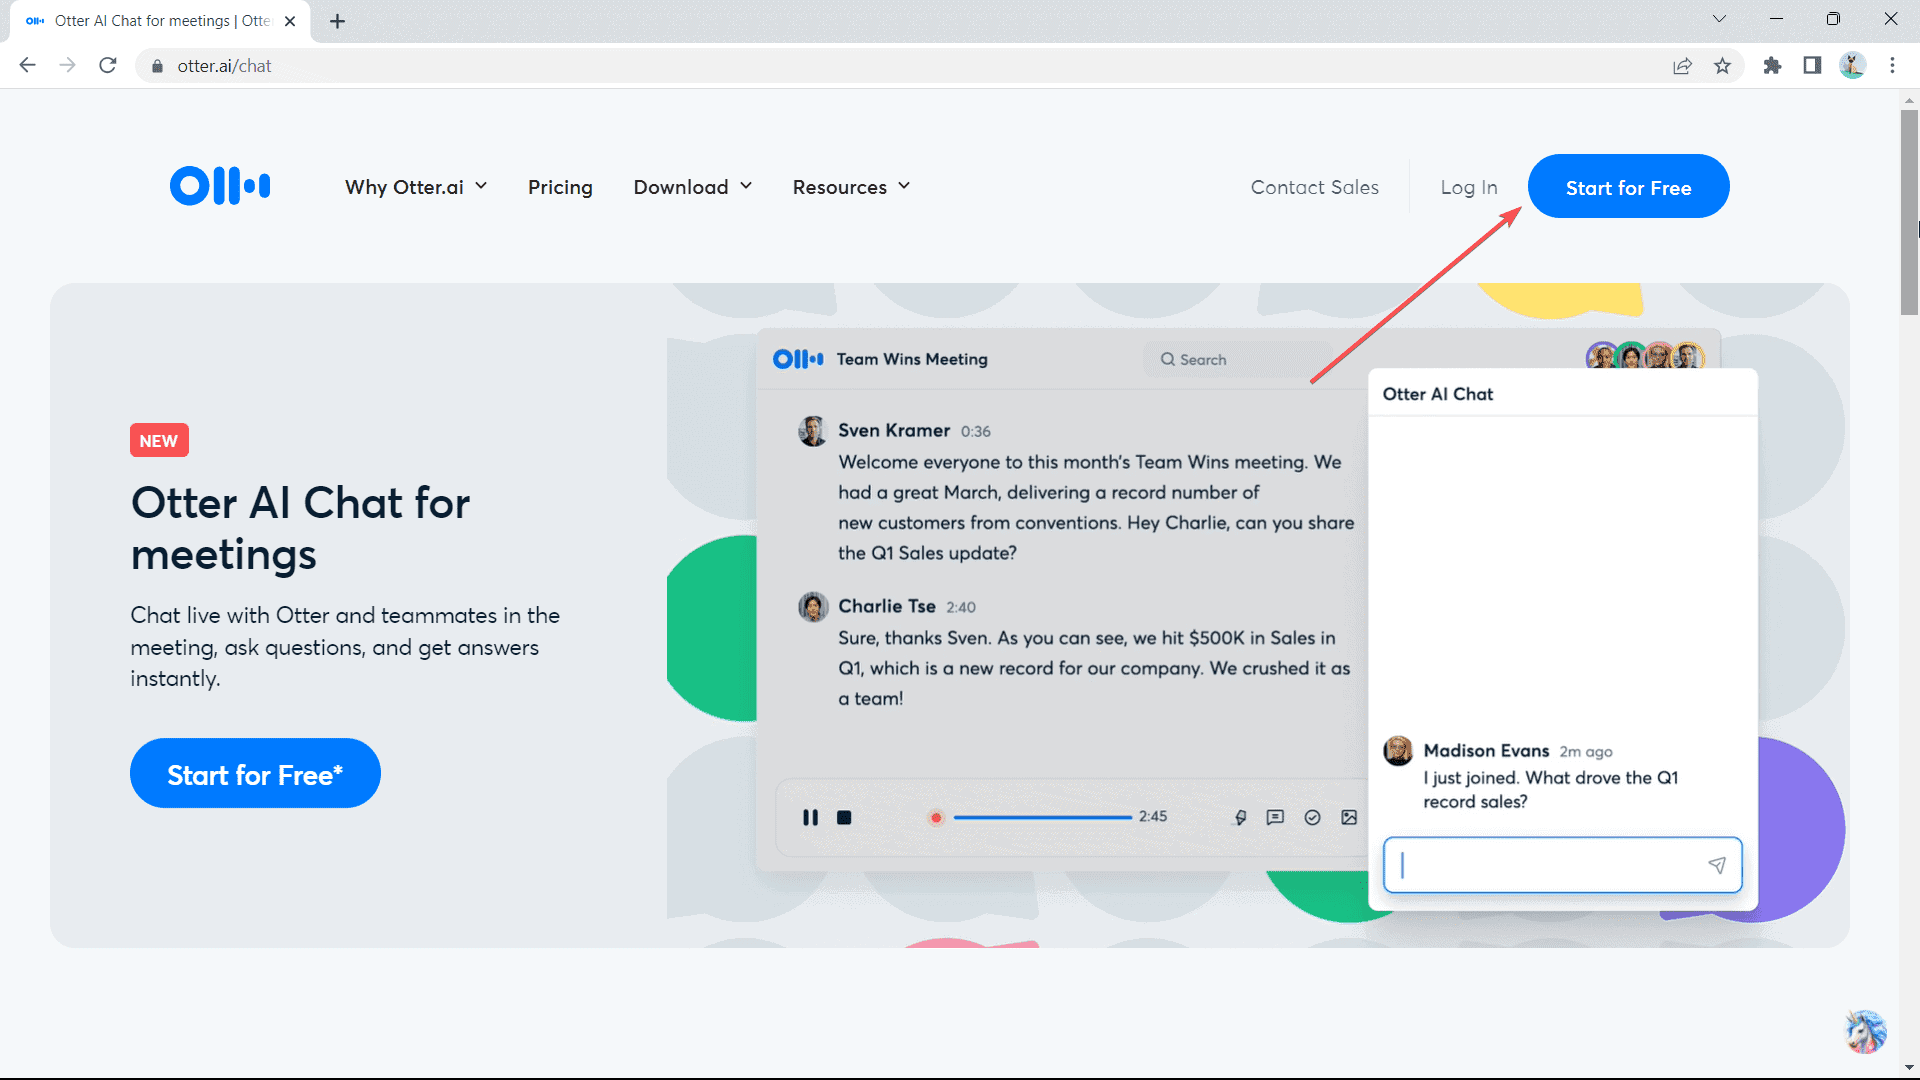Send chat message with paper plane icon
Viewport: 1920px width, 1080px height.
point(1717,865)
